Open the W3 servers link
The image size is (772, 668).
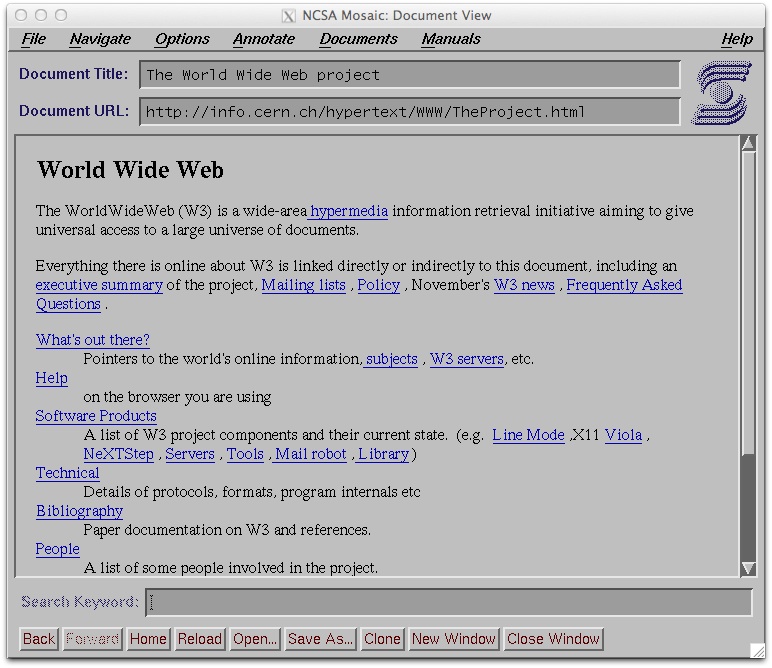tap(467, 359)
